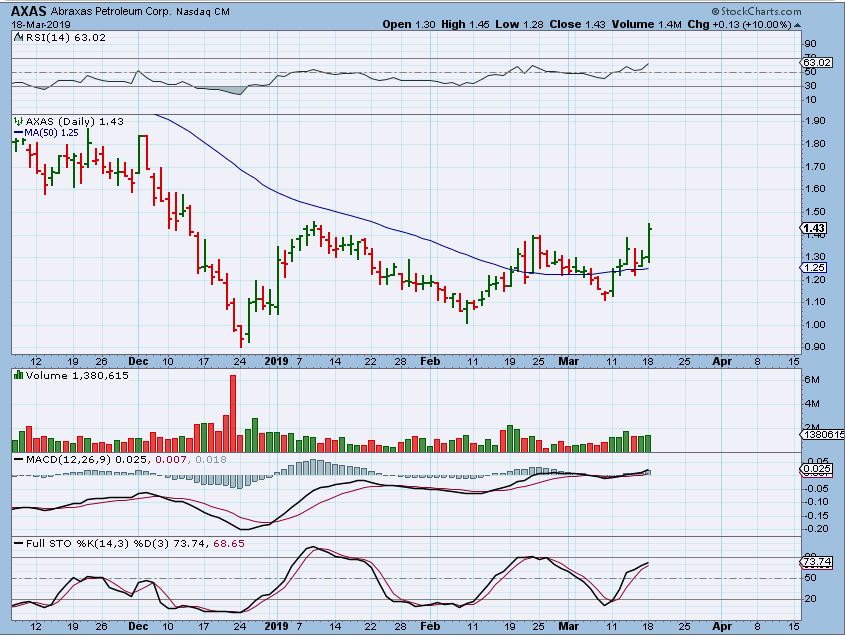This screenshot has height=637, width=845.
Task: Select the 63.02 RSI value tag
Action: pos(813,62)
